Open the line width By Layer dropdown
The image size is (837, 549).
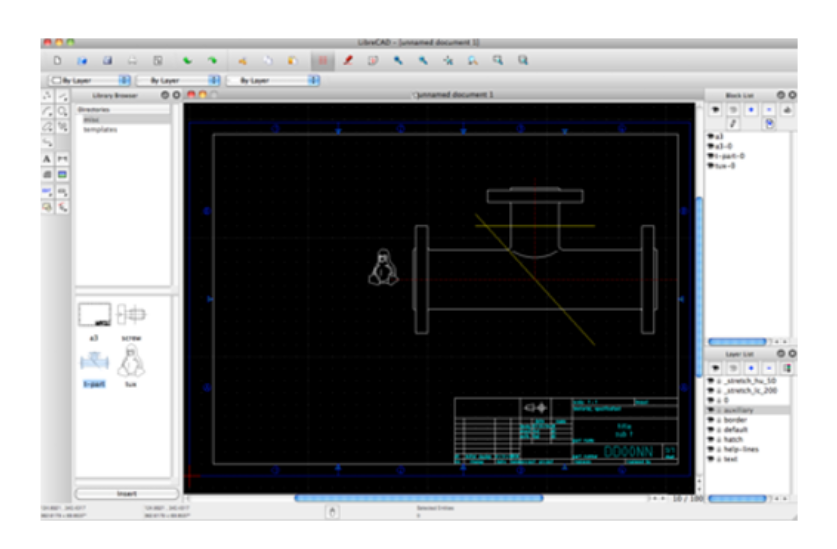click(x=178, y=80)
